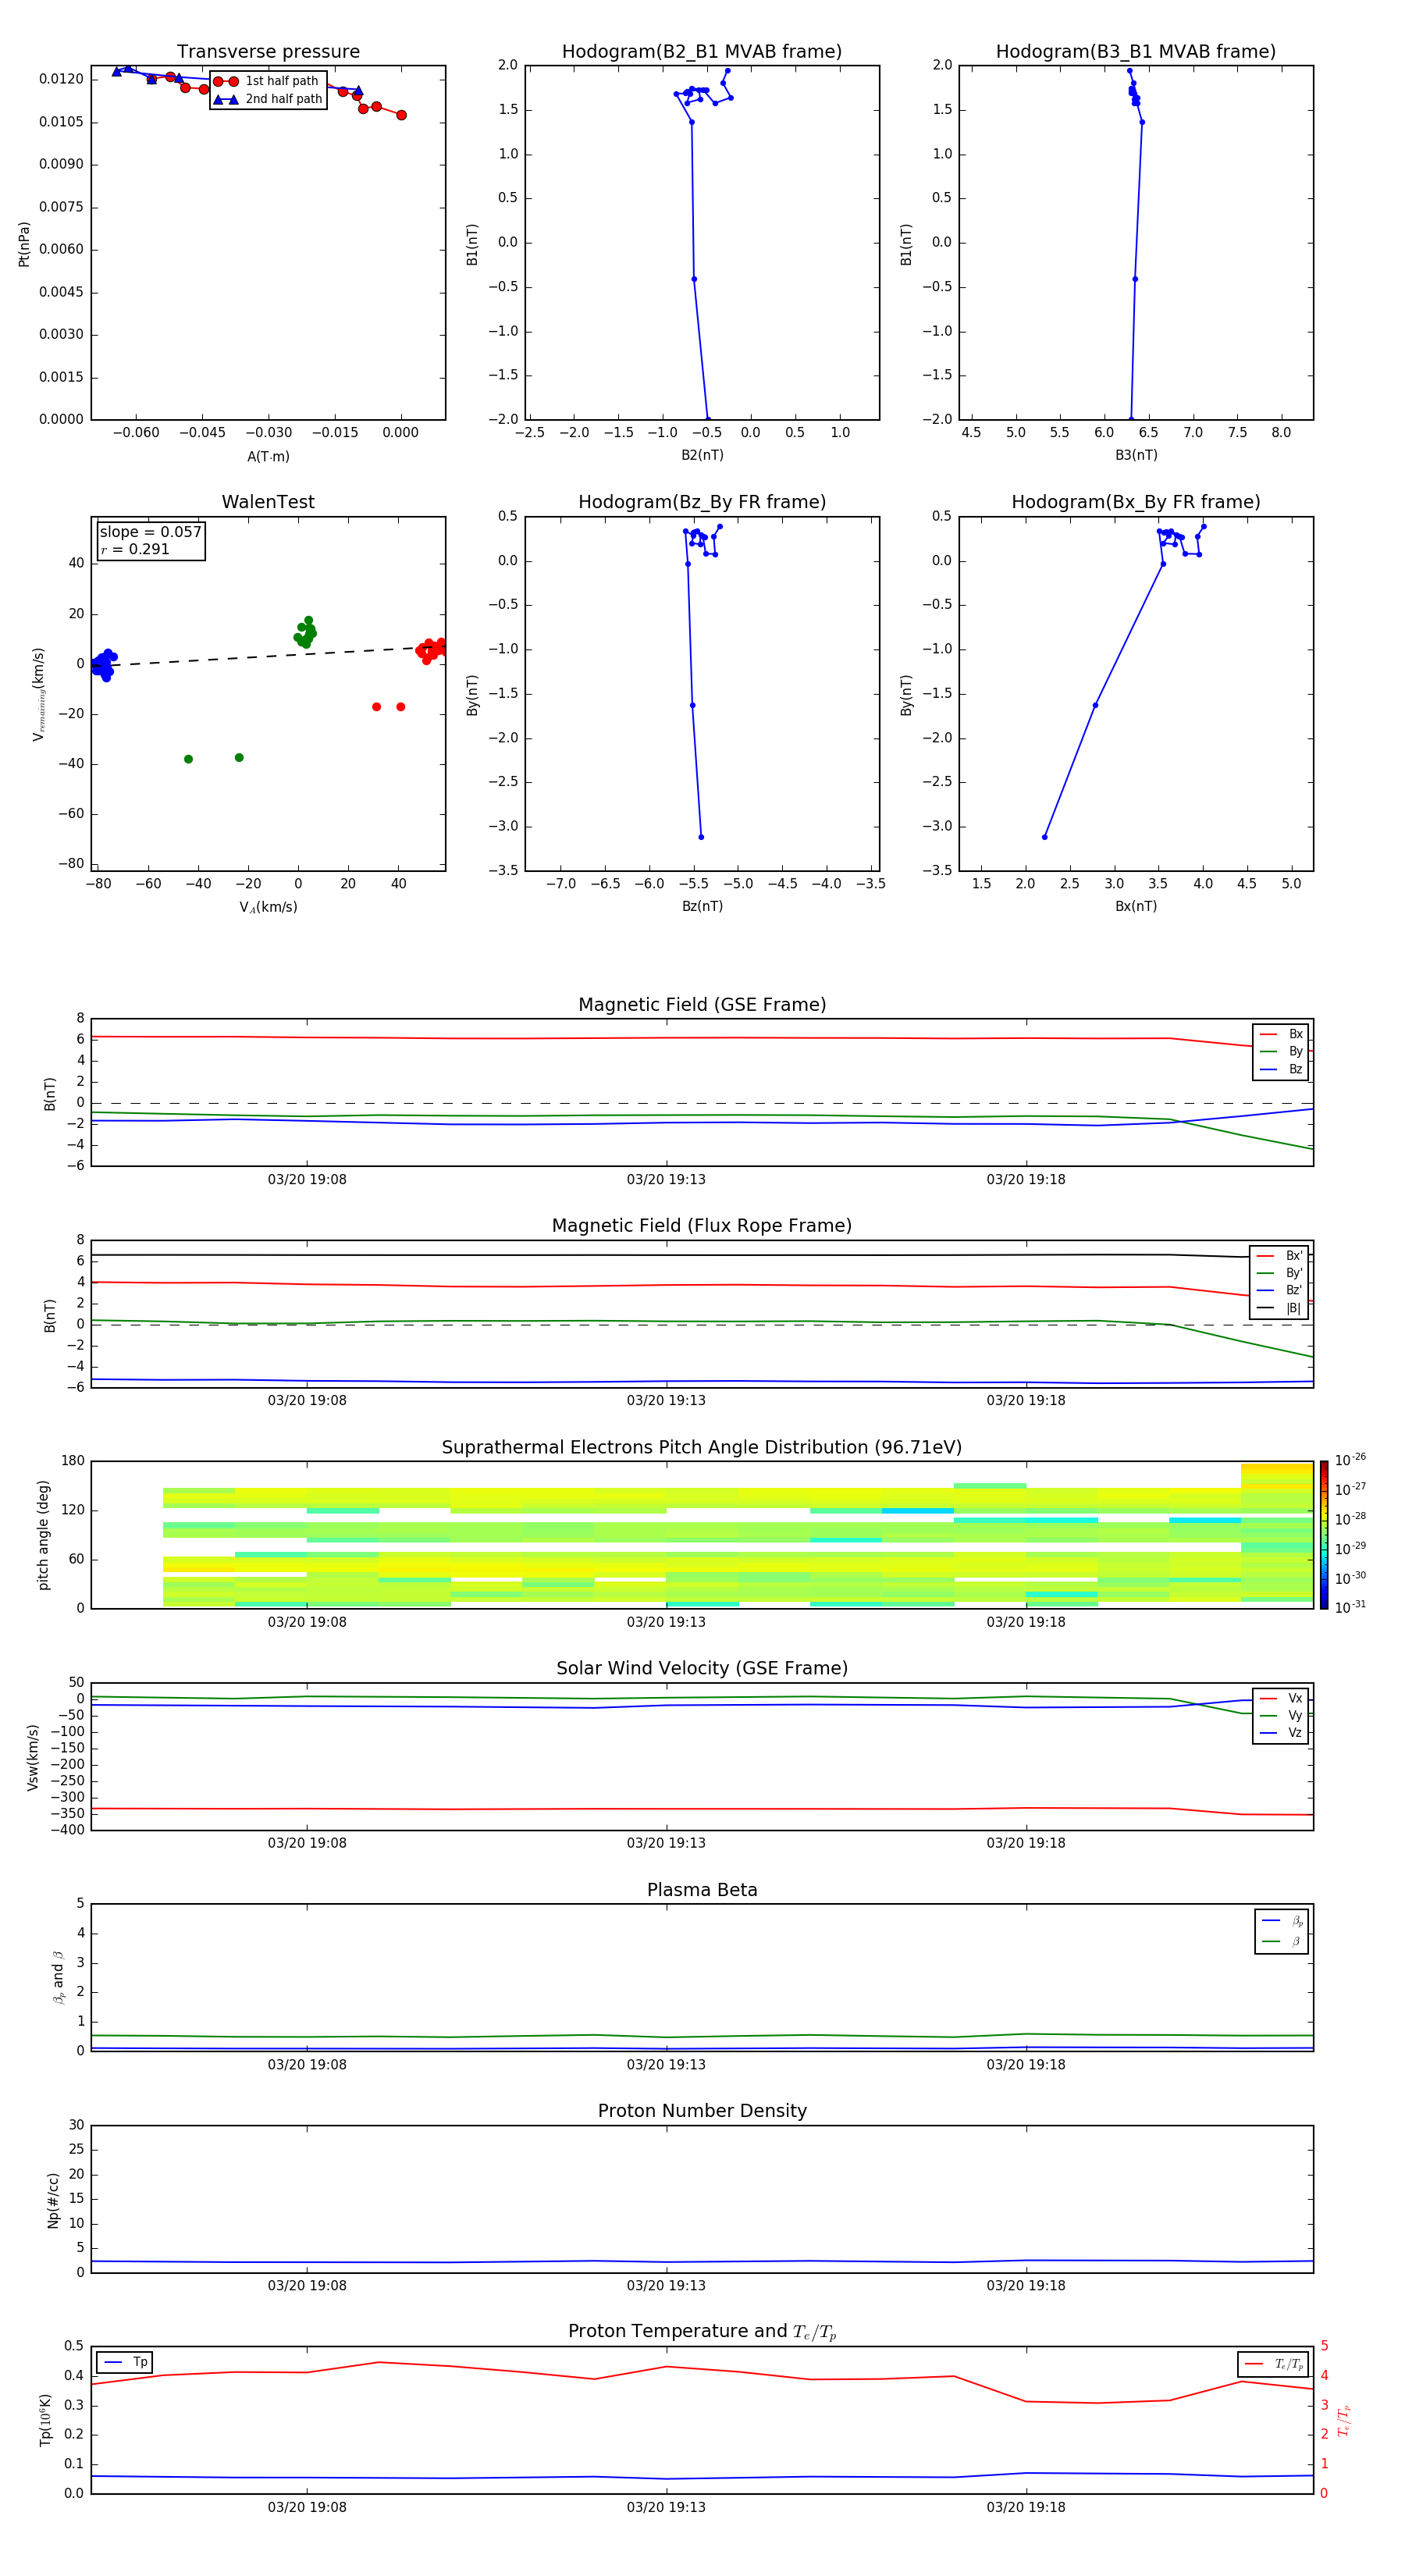
Task: Click the B2(nT) x-axis label
Action: pos(702,455)
